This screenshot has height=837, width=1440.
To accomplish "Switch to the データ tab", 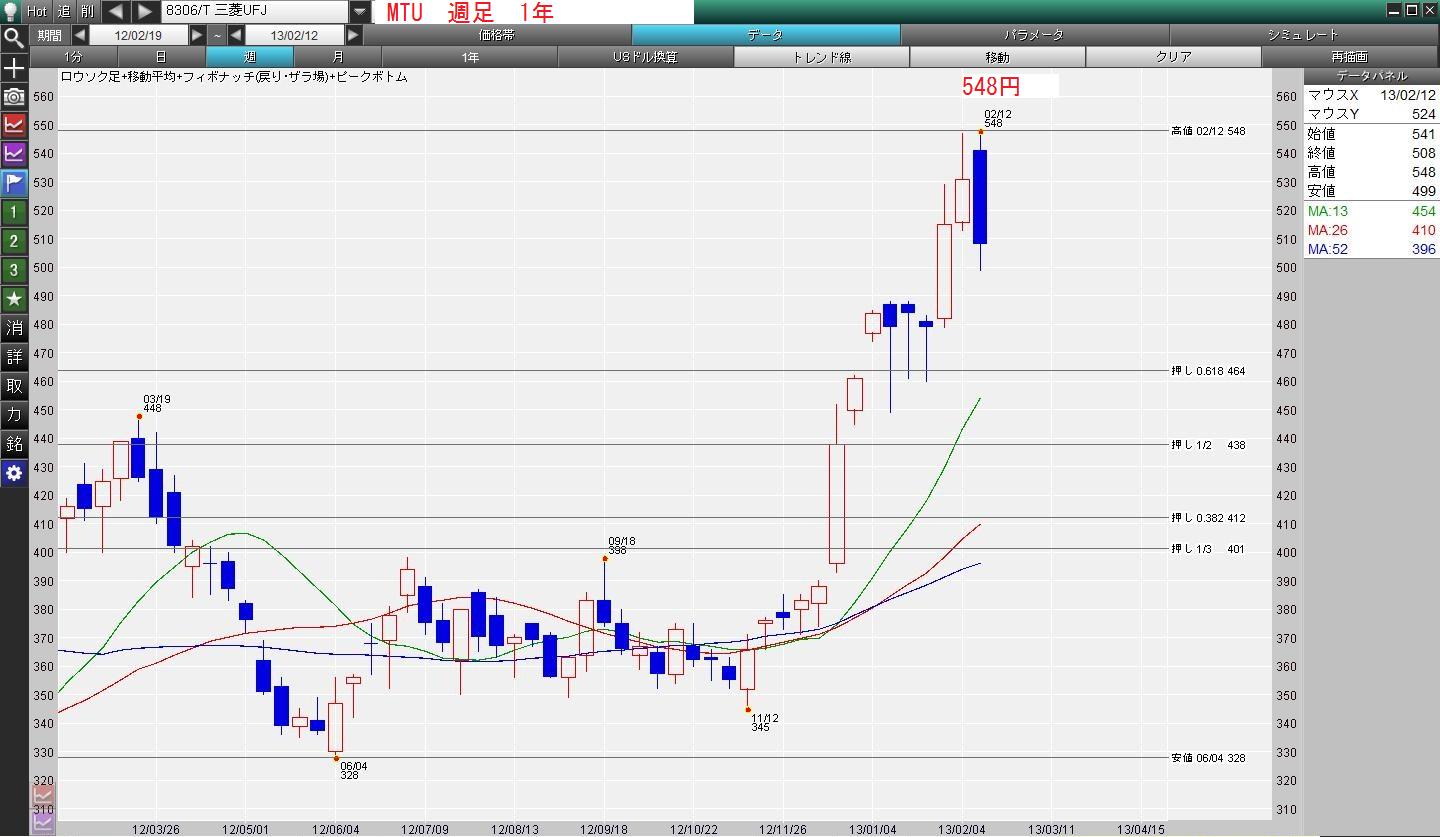I will [x=766, y=35].
